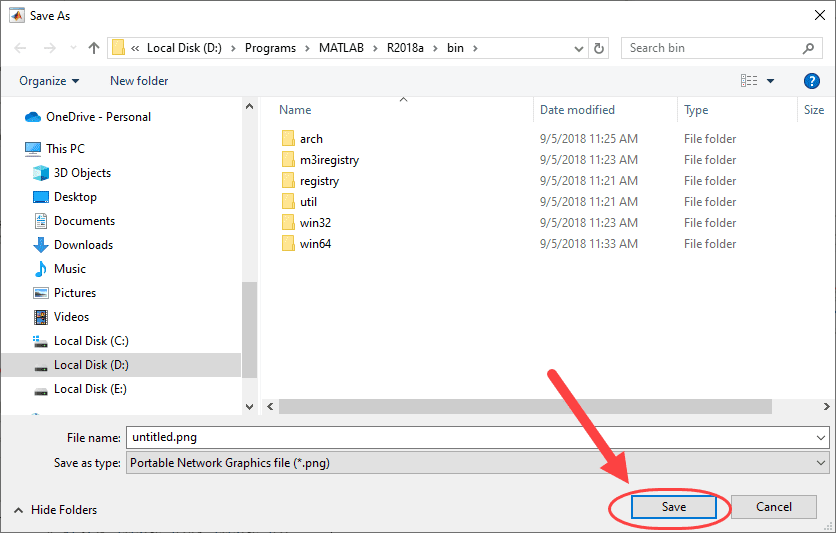Expand the chevron after bin breadcrumb

[475, 49]
